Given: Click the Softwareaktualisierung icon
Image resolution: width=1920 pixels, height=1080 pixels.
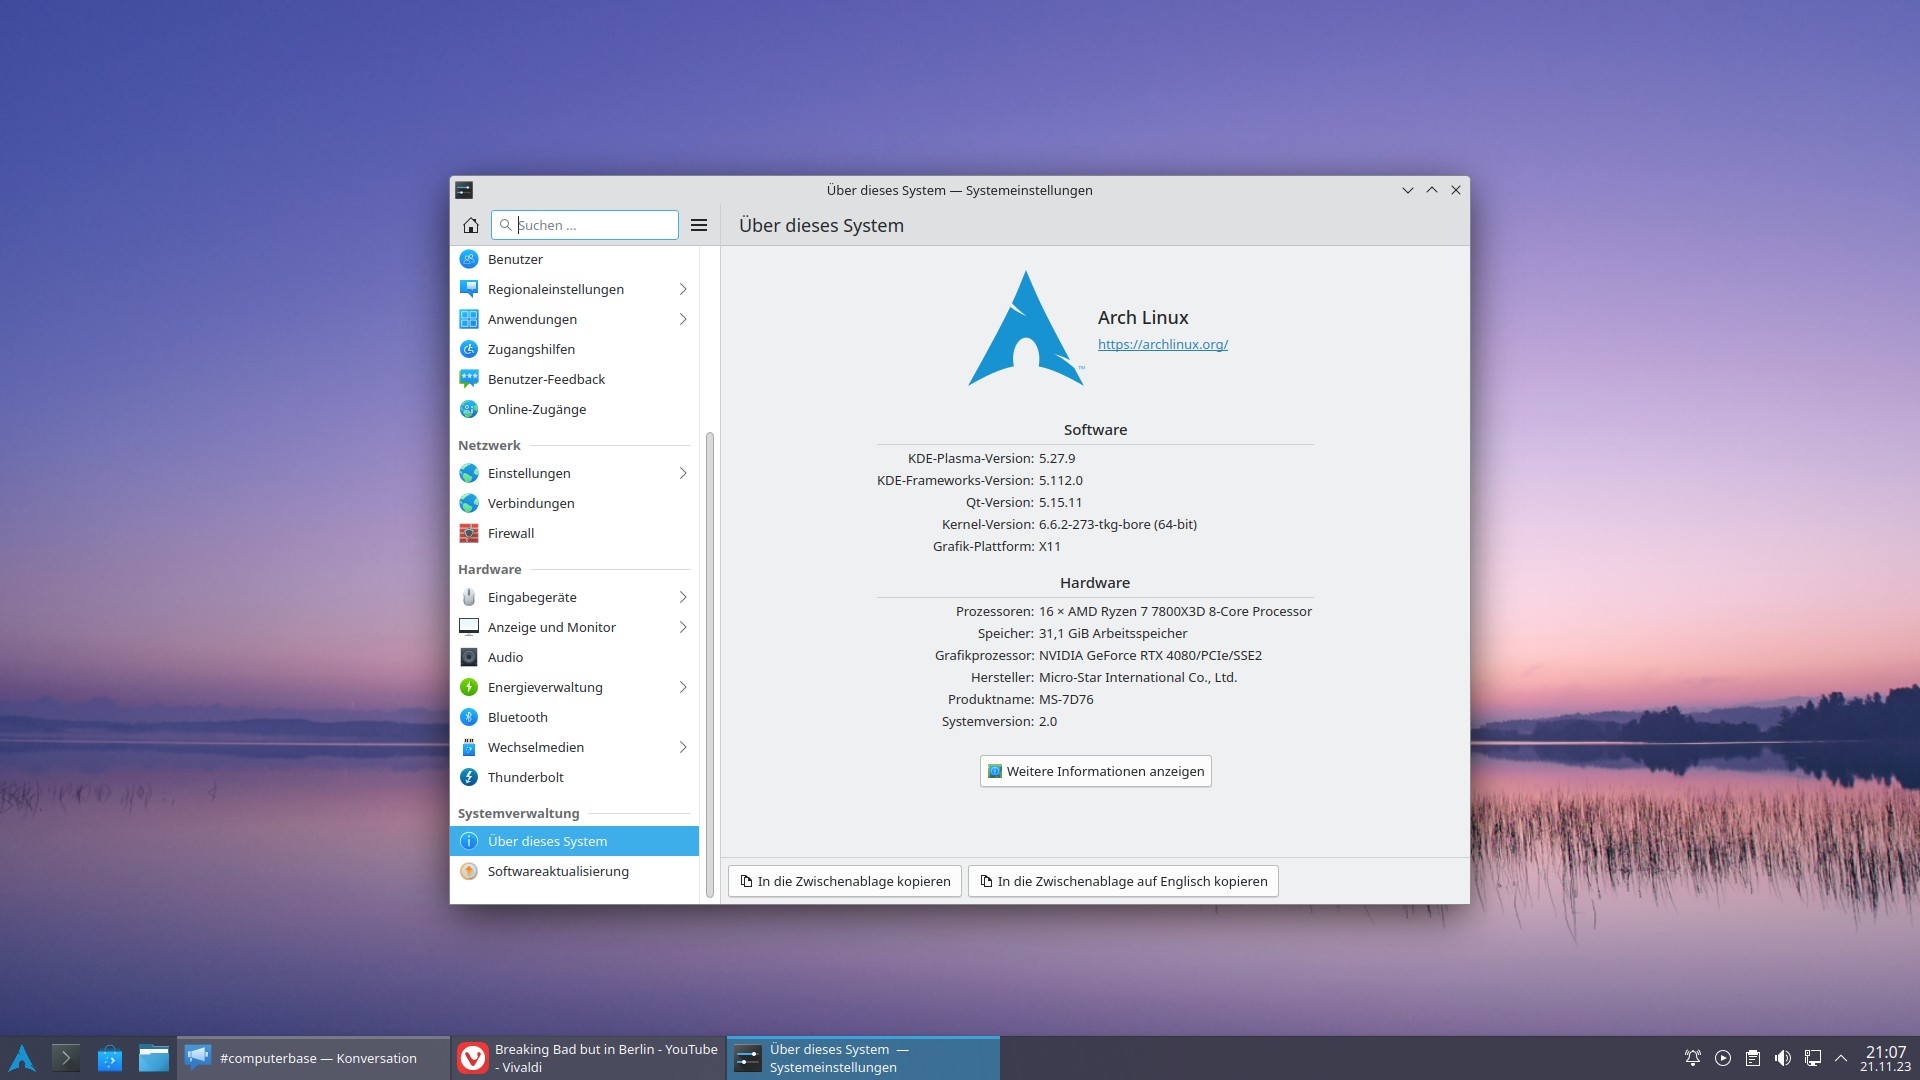Looking at the screenshot, I should [x=469, y=871].
